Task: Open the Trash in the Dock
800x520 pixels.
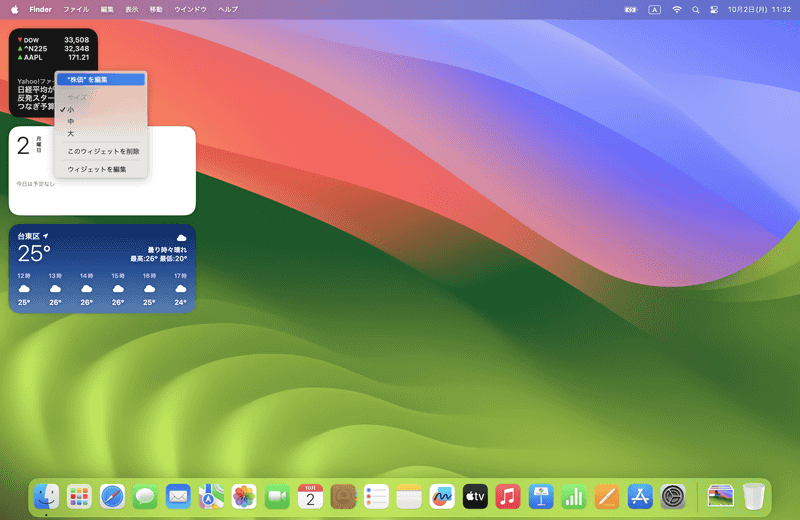Action: click(x=754, y=497)
